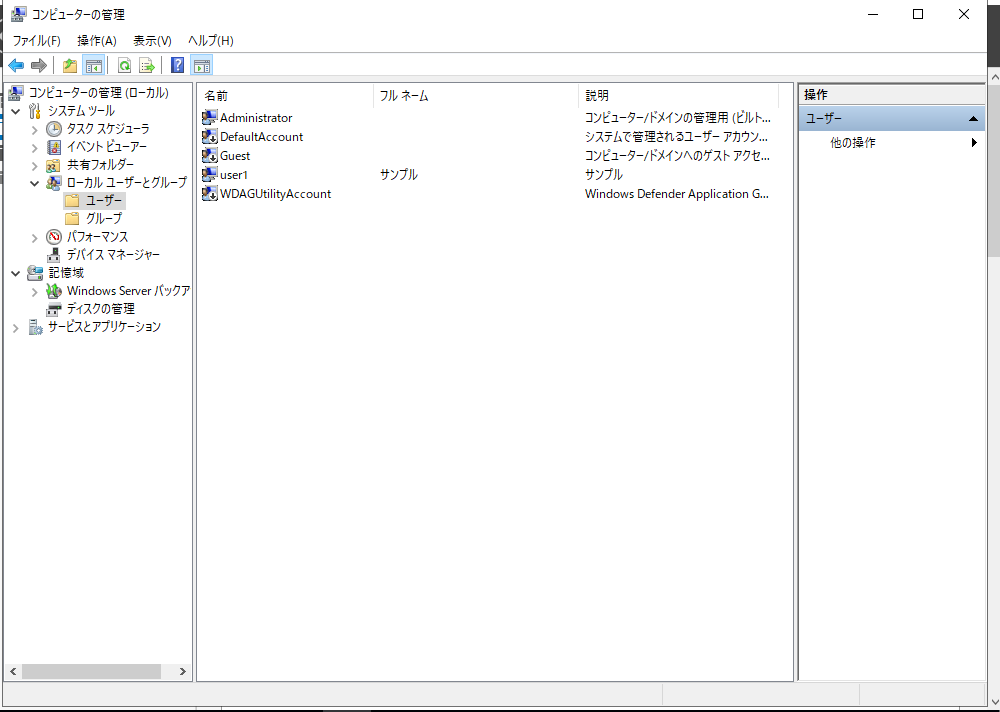Open the ヘルプ(H) menu

(x=210, y=41)
